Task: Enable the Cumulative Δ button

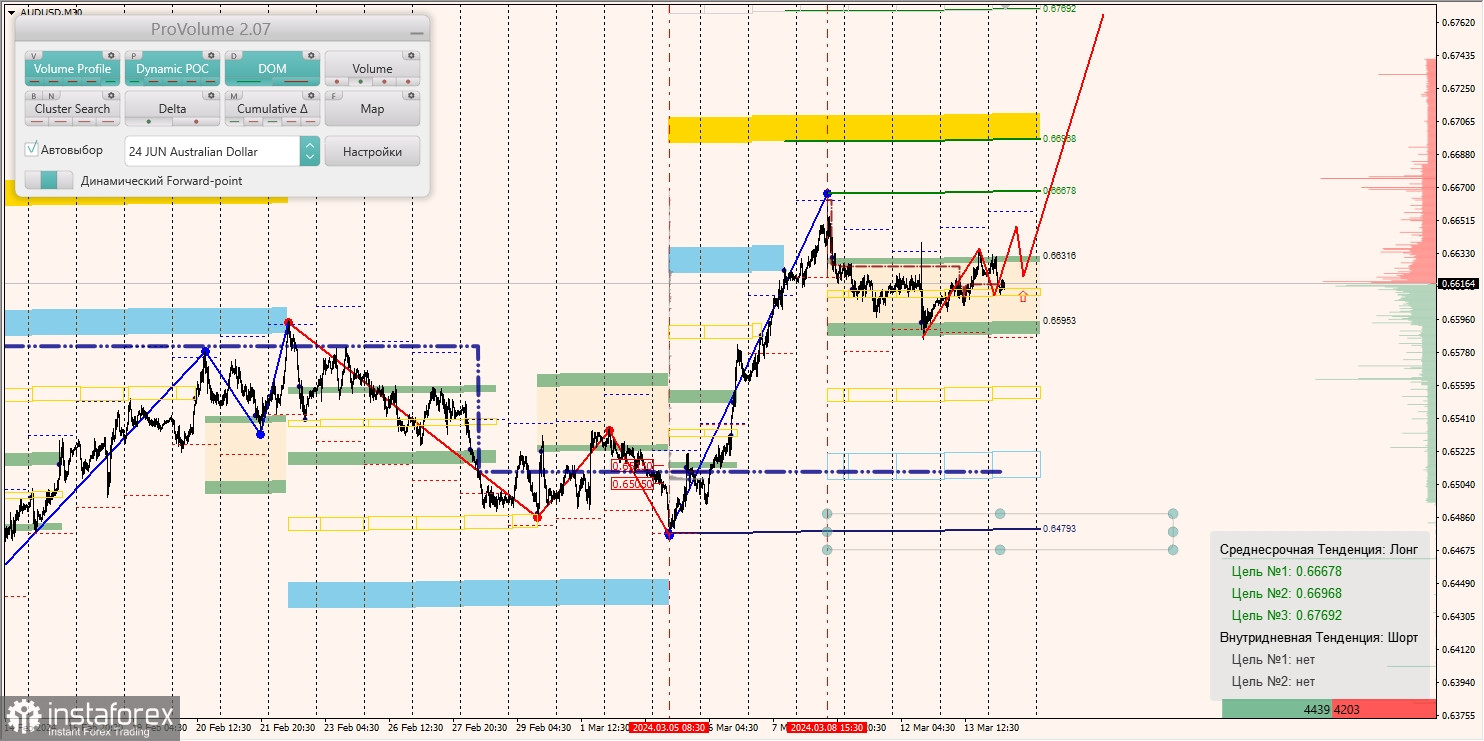Action: tap(272, 108)
